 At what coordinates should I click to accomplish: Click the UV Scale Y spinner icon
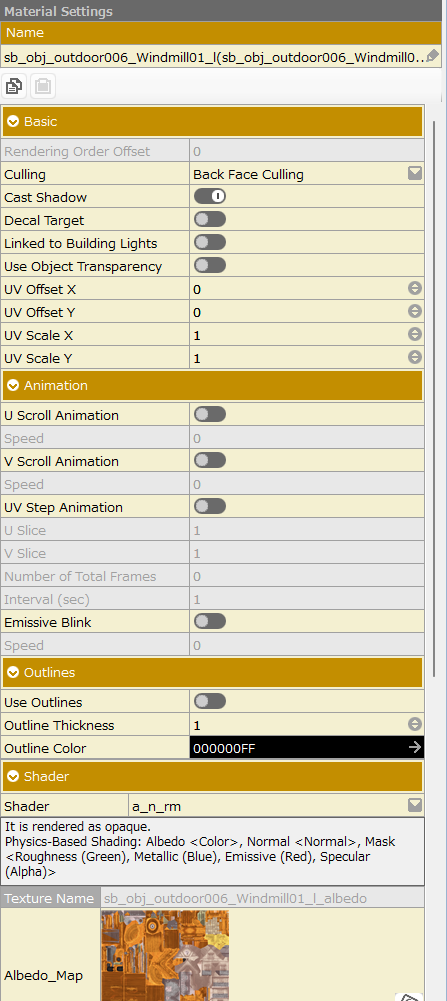[x=415, y=358]
